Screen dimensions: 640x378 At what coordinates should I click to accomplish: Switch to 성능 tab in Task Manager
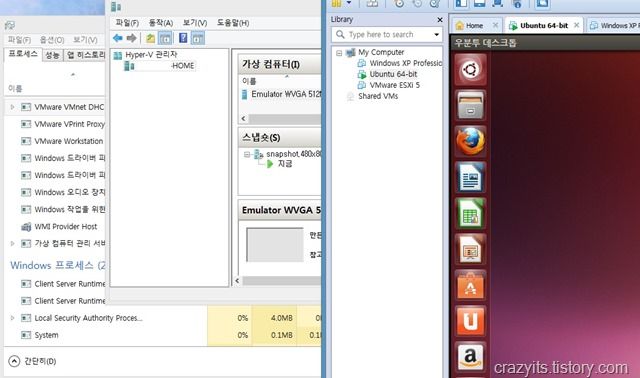click(52, 55)
